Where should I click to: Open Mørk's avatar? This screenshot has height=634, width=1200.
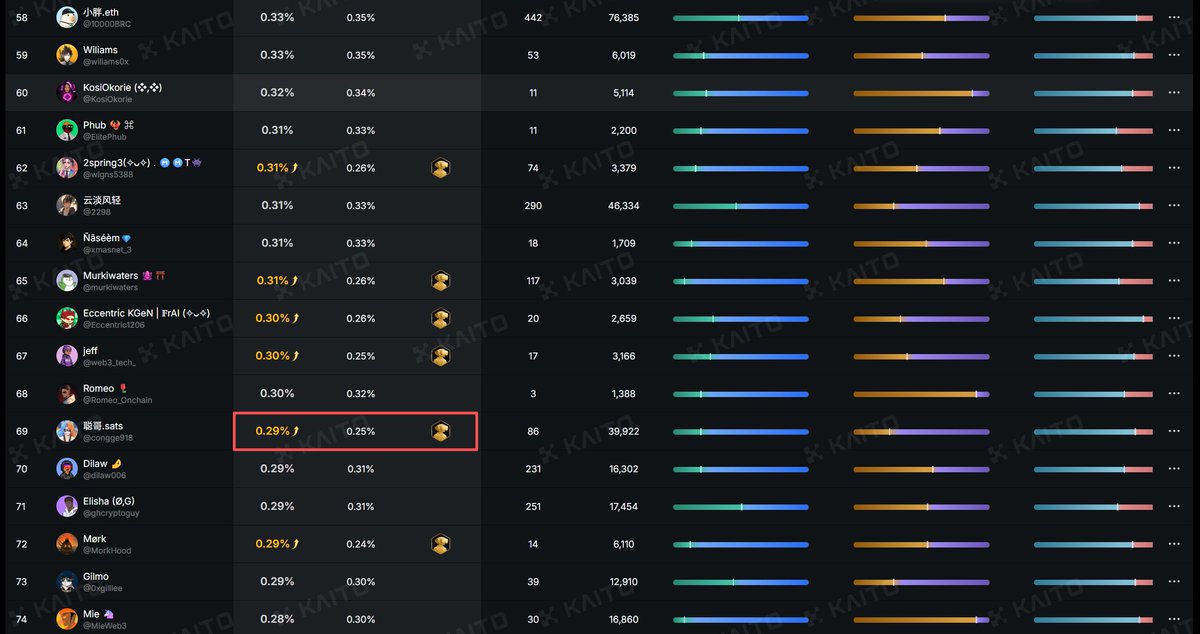pos(67,544)
